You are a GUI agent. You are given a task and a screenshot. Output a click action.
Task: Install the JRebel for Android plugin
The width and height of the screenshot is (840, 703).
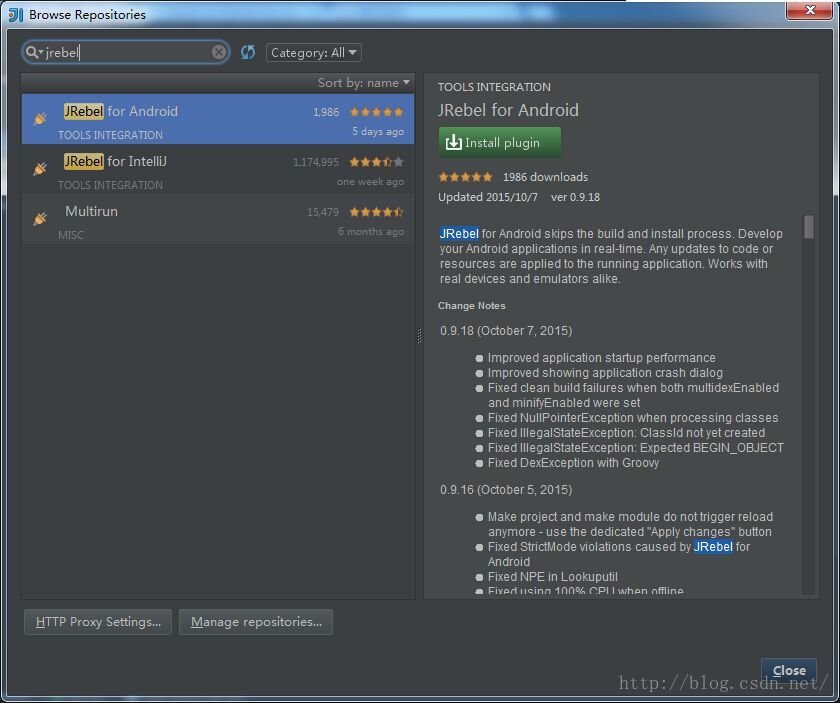tap(499, 143)
